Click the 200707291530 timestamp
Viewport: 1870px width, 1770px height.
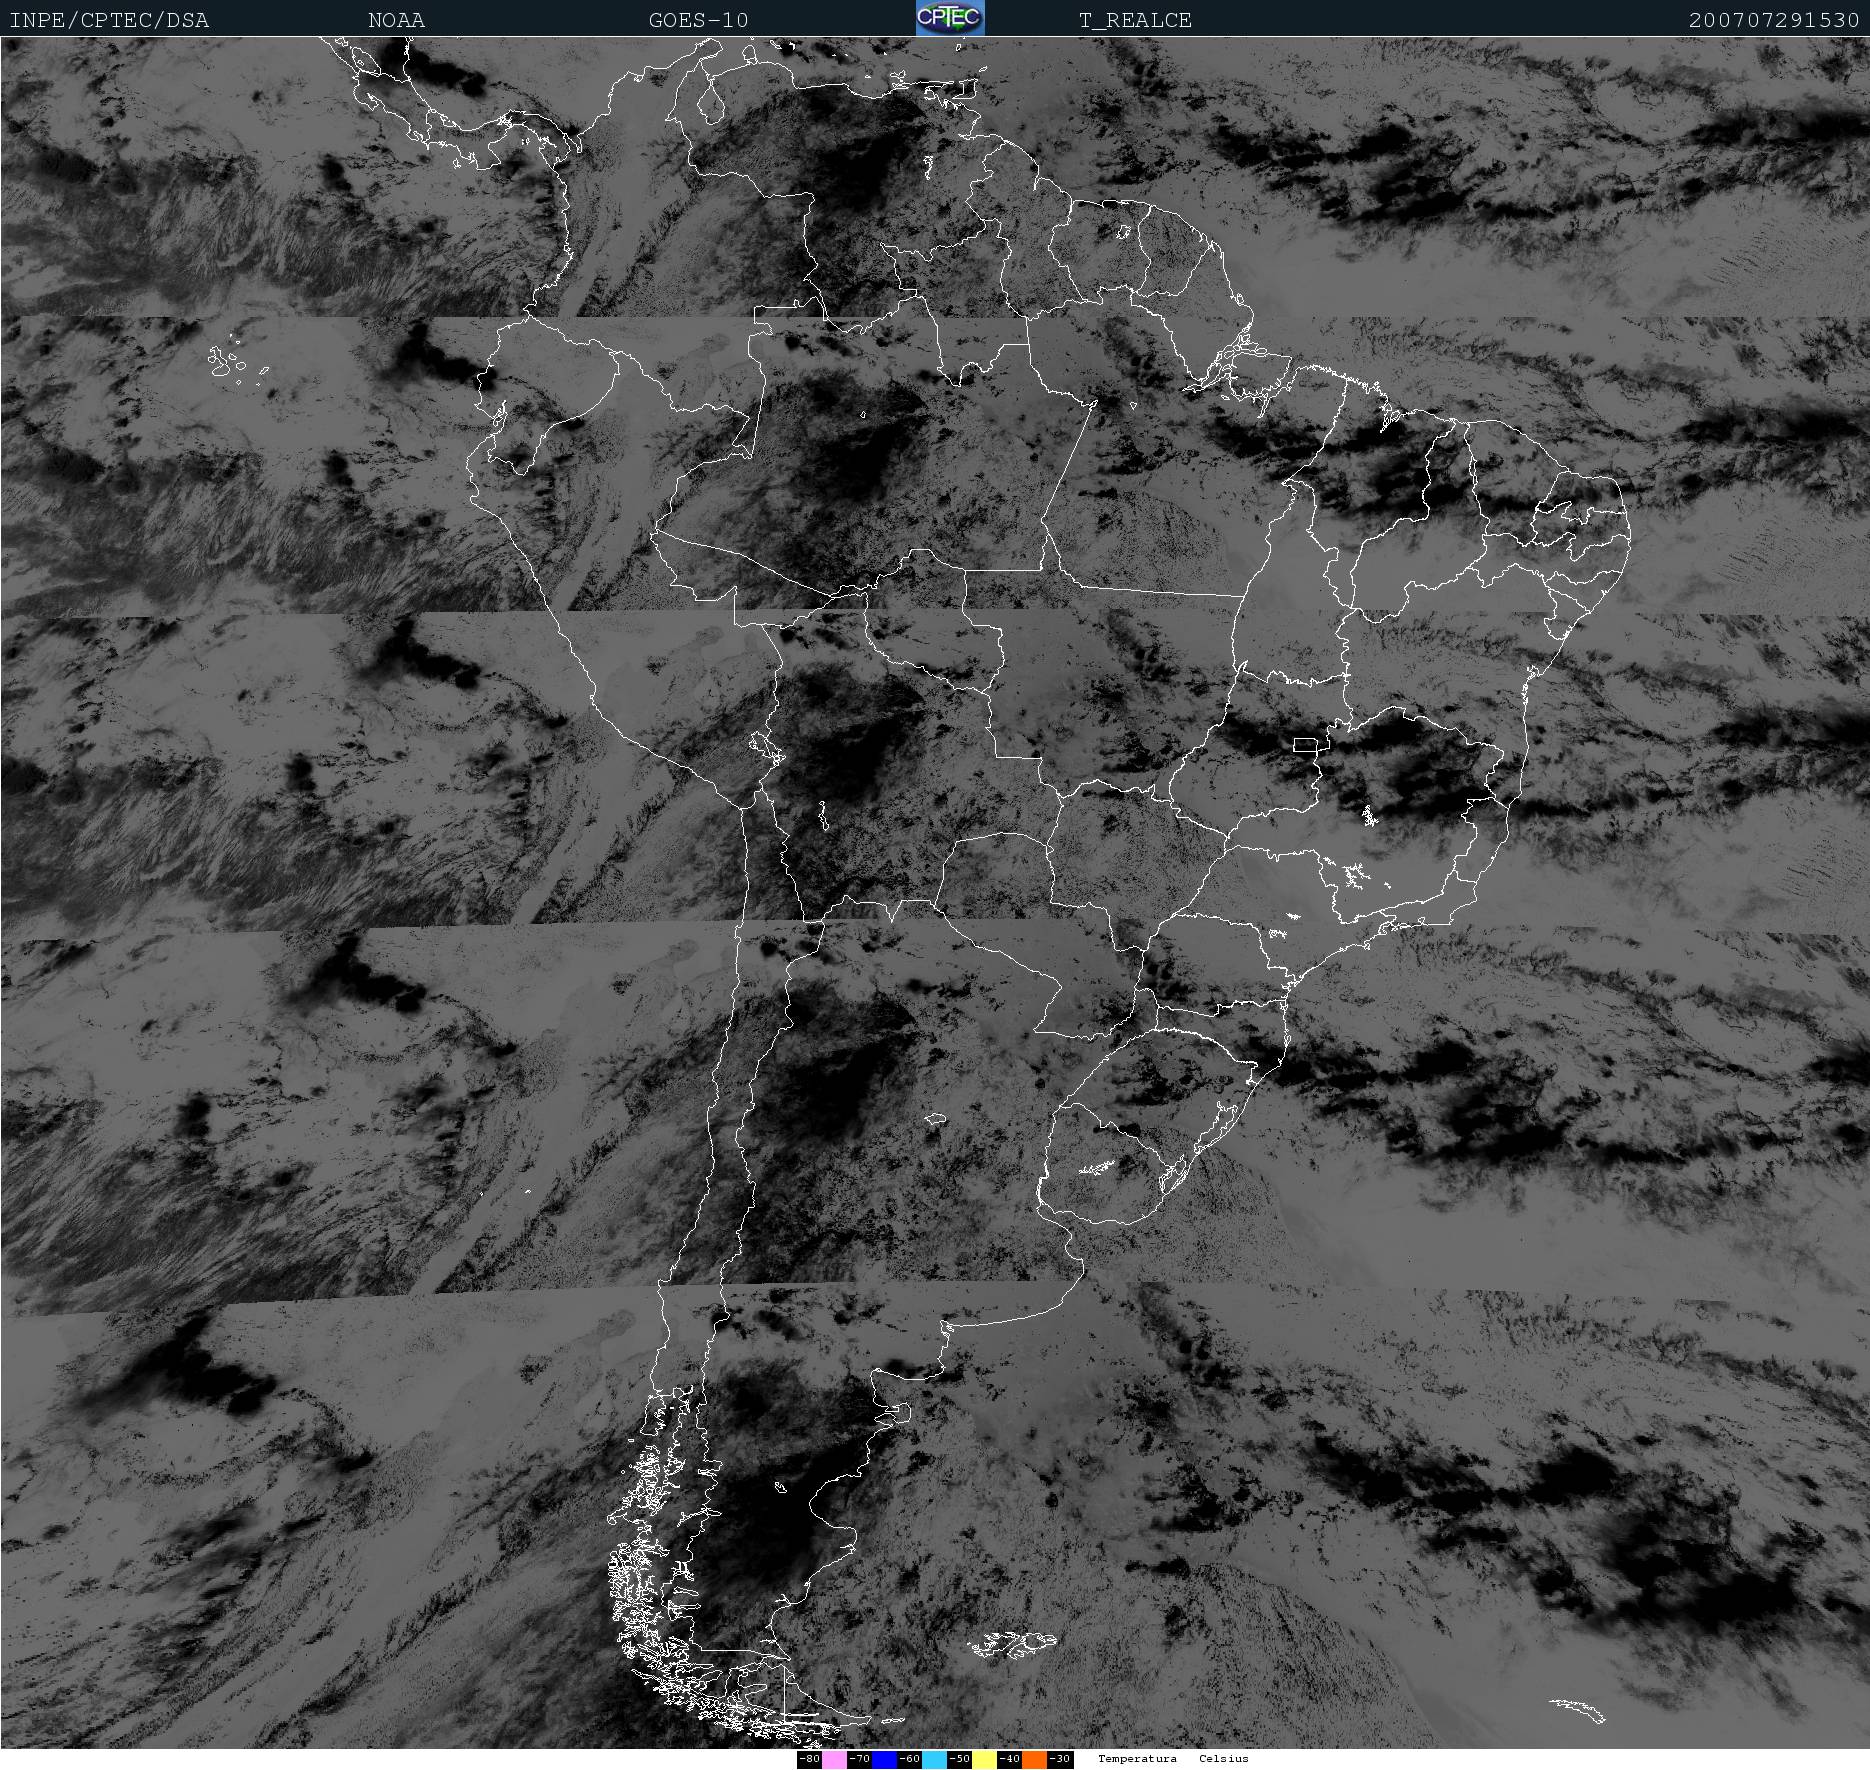(x=1774, y=20)
